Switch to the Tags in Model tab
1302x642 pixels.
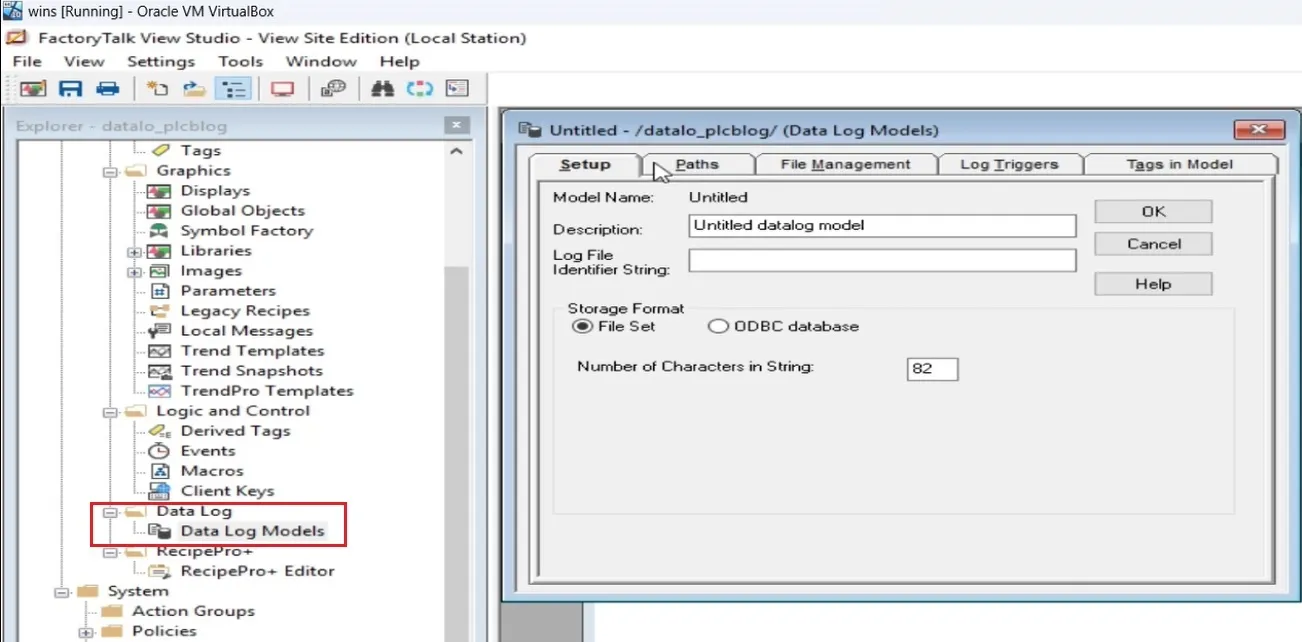point(1179,164)
